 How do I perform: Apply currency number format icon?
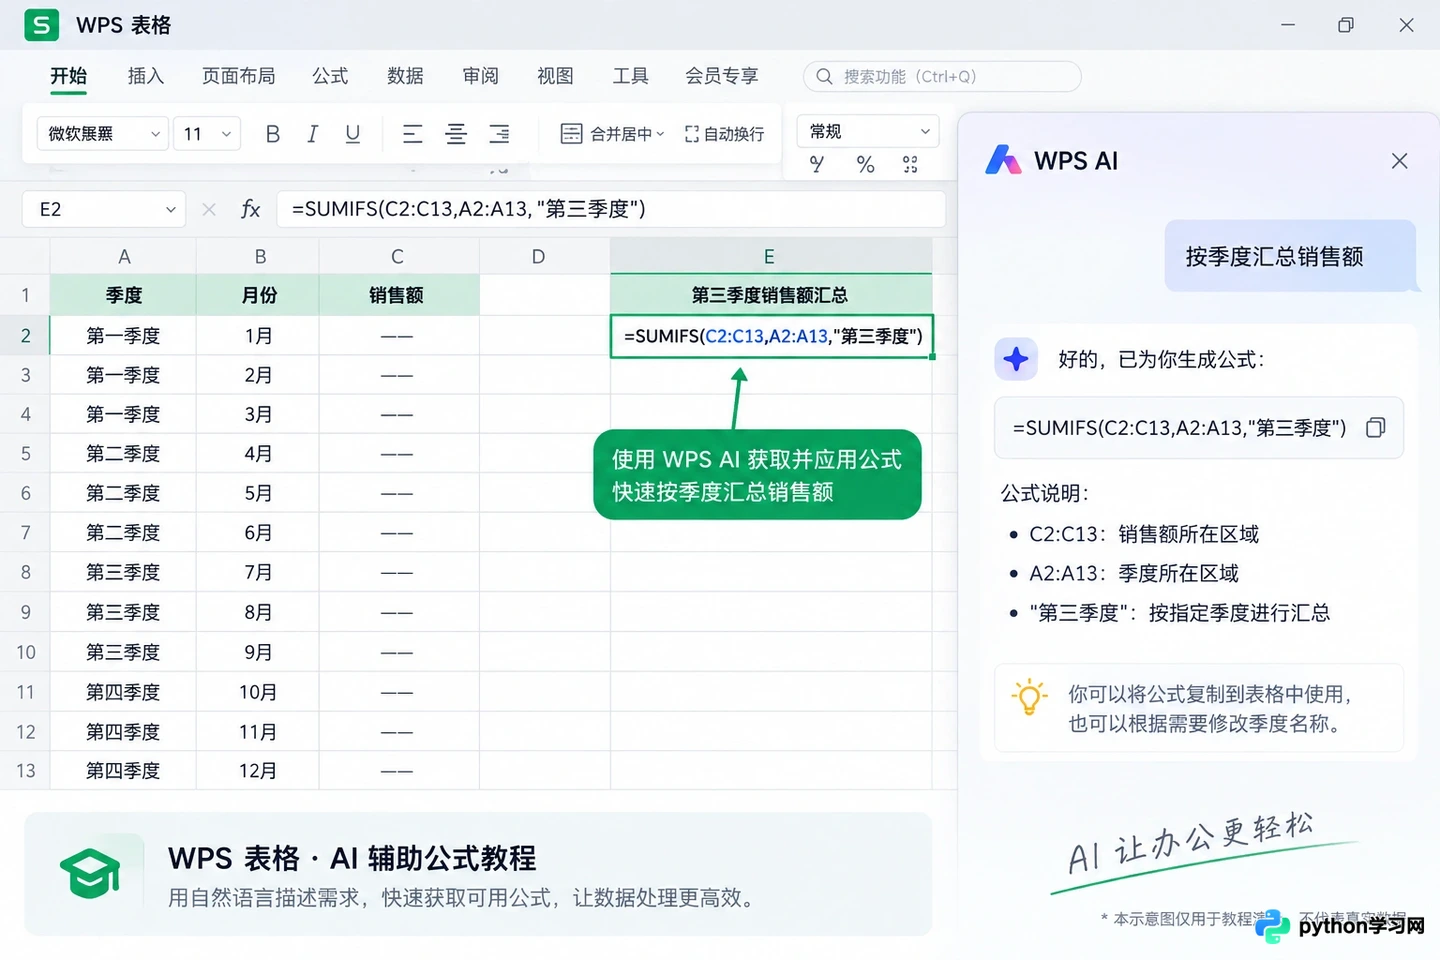[817, 164]
